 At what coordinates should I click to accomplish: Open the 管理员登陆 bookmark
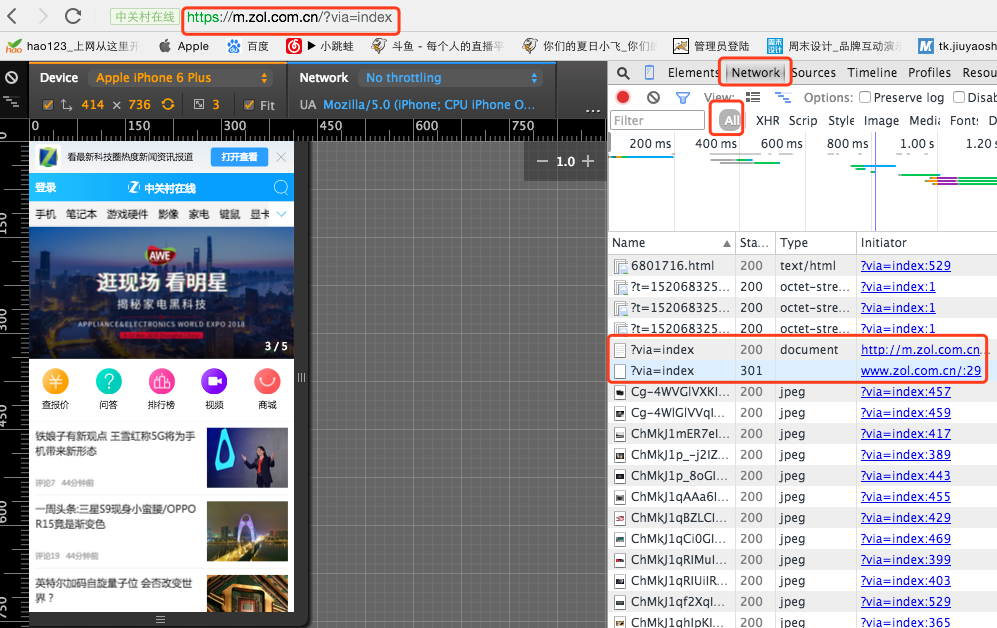712,46
